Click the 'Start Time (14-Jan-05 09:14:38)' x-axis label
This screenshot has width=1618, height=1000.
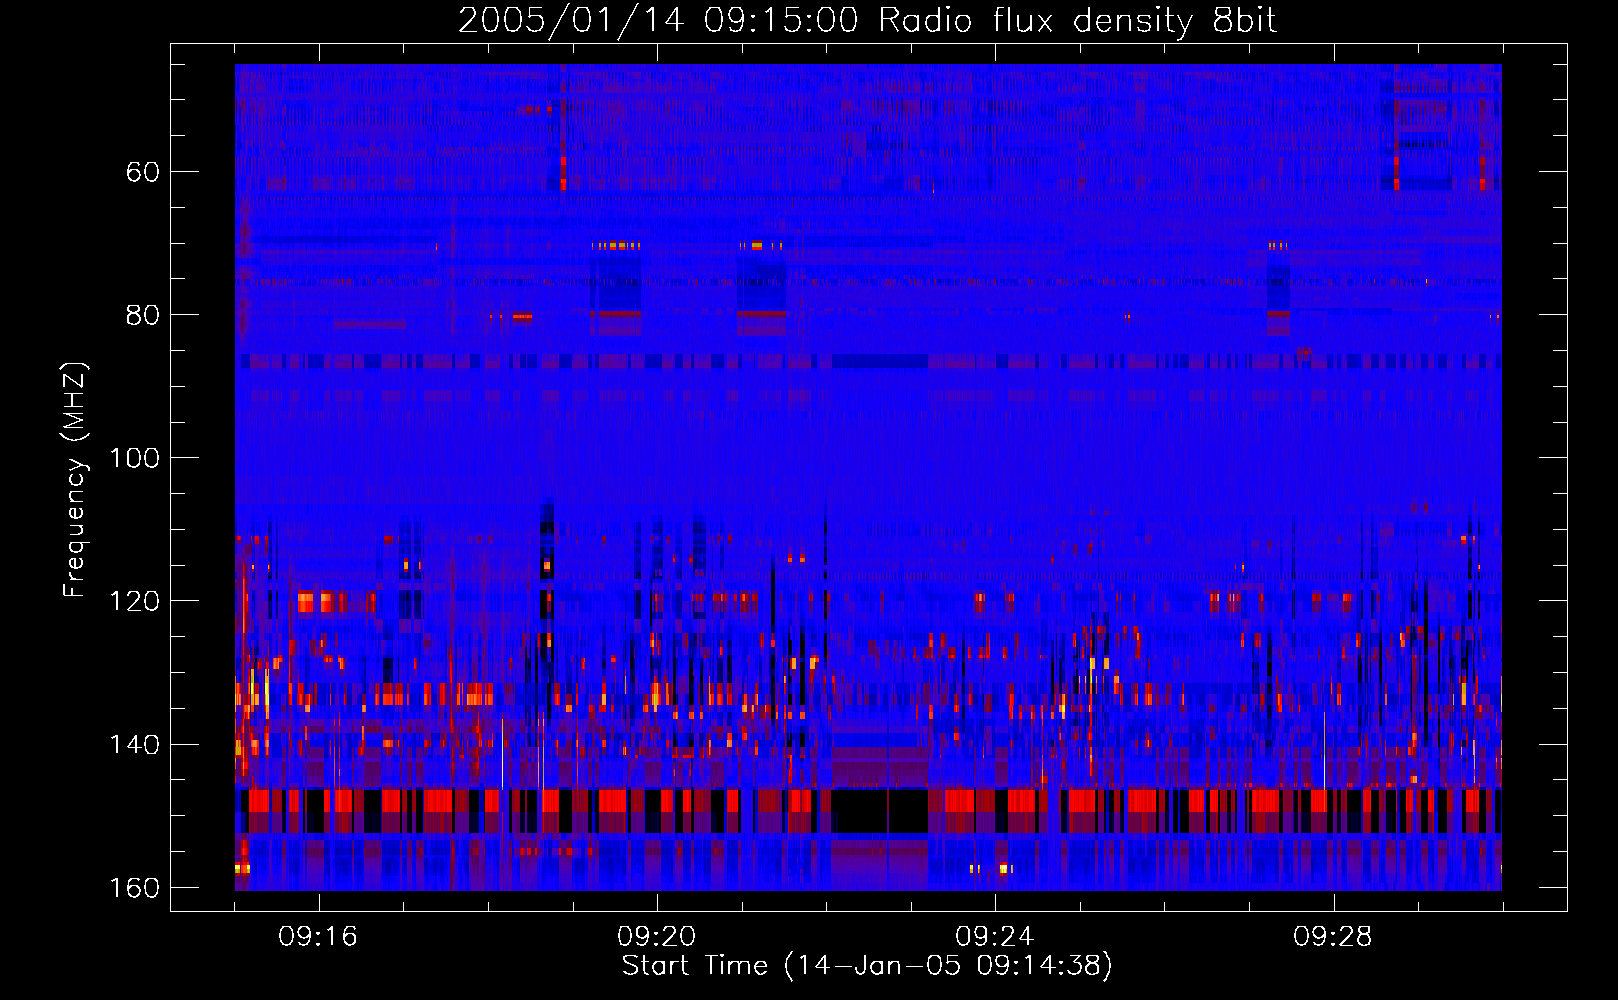coord(867,966)
